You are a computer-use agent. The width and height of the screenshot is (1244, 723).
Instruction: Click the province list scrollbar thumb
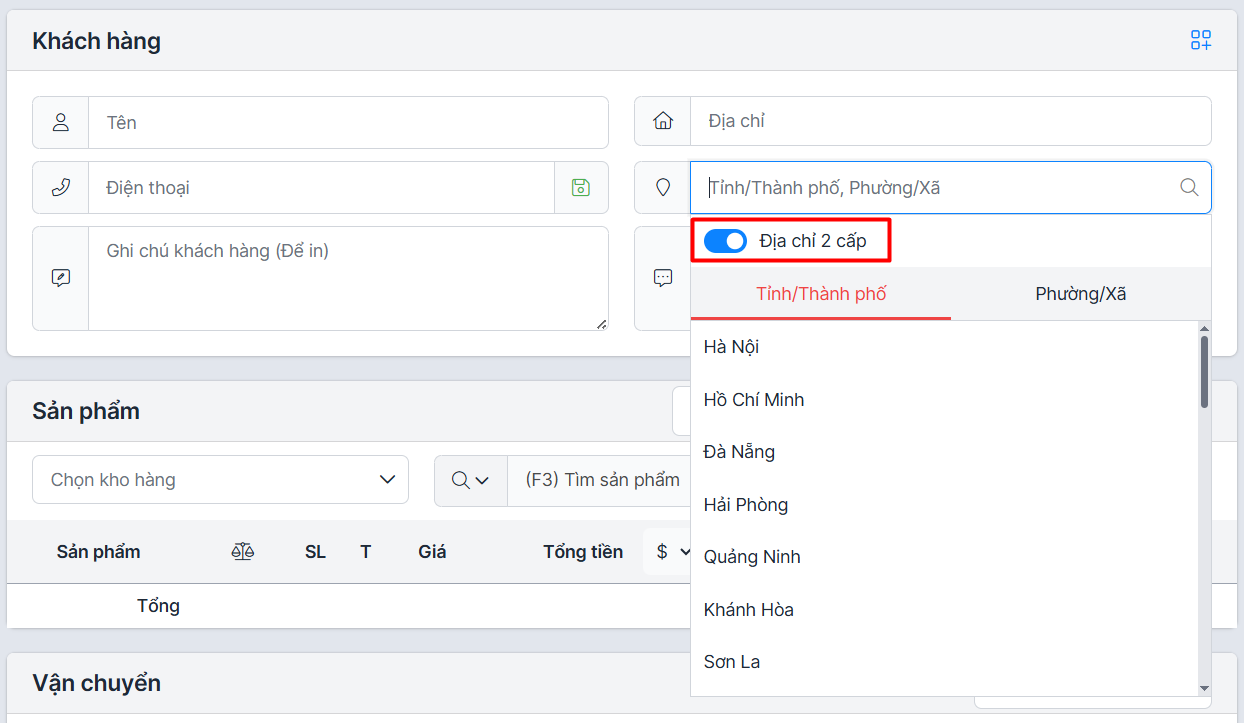click(1204, 370)
